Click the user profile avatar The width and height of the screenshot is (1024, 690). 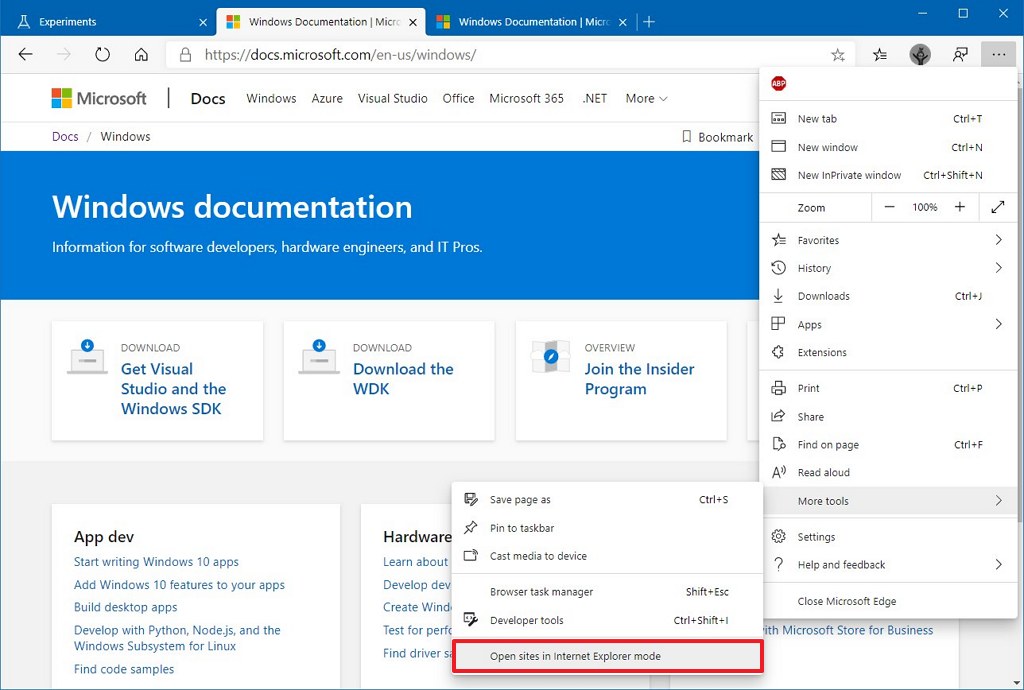tap(920, 55)
